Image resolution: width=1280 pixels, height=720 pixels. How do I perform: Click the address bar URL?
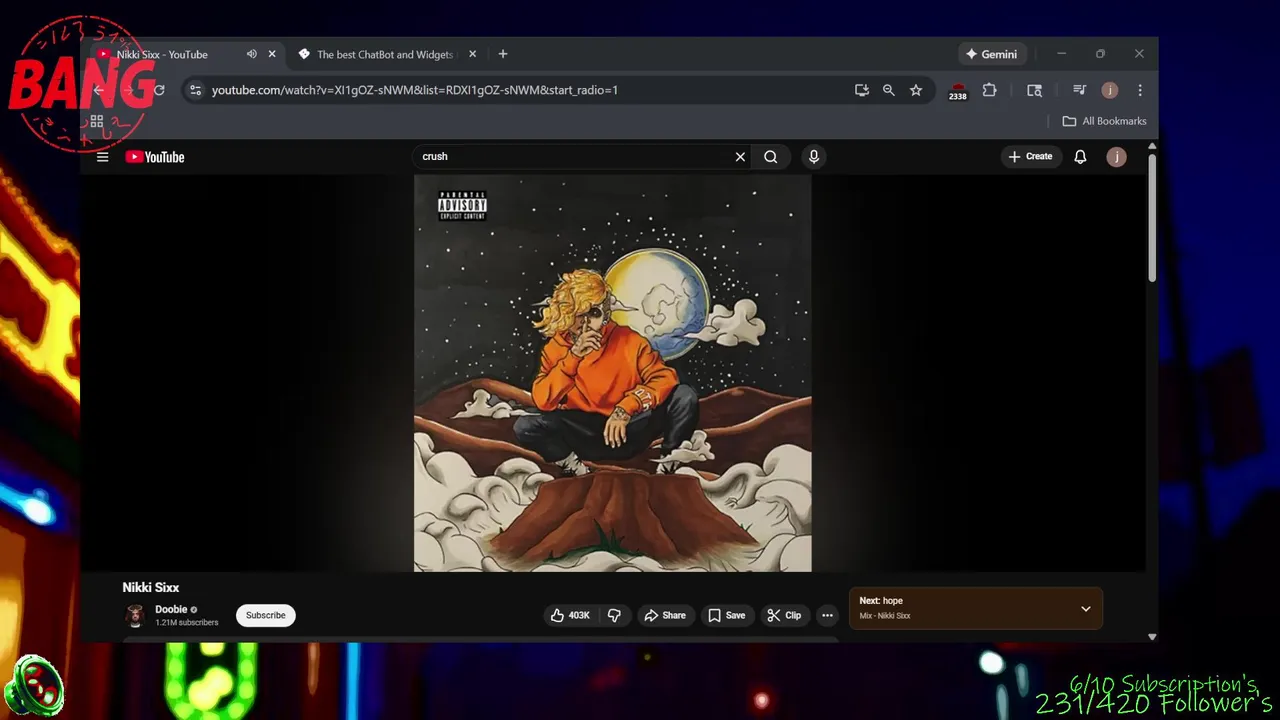(x=415, y=90)
